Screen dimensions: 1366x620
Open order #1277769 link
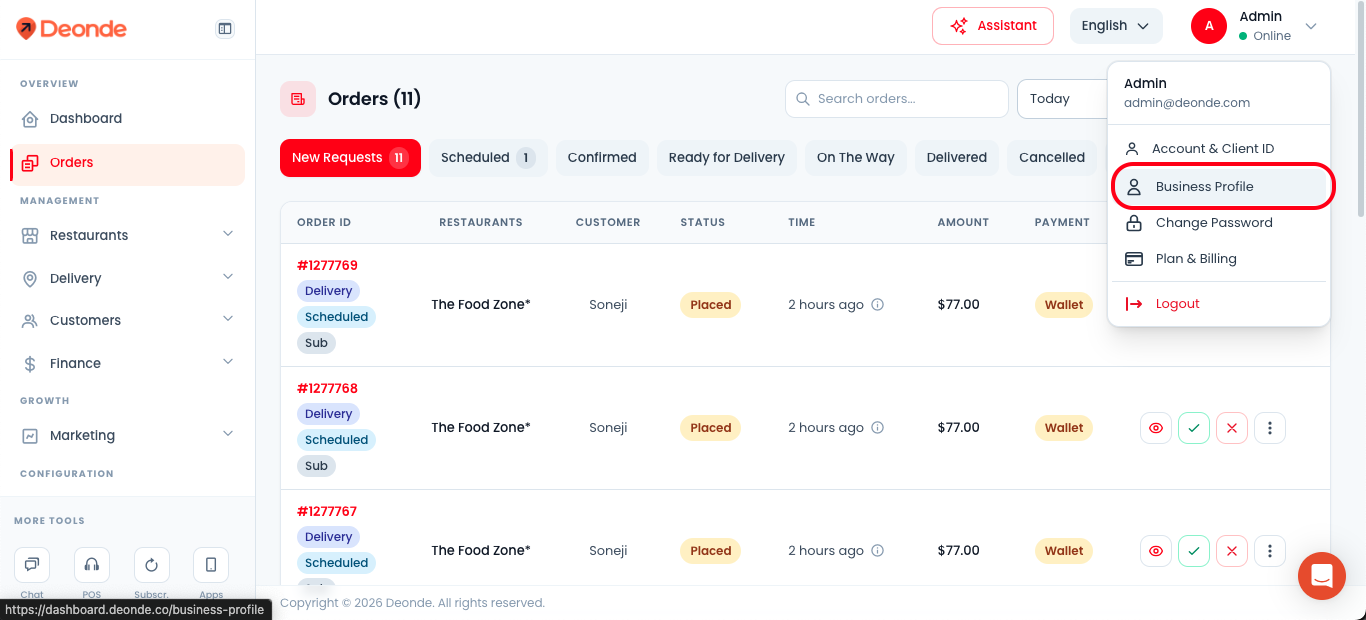pos(327,266)
